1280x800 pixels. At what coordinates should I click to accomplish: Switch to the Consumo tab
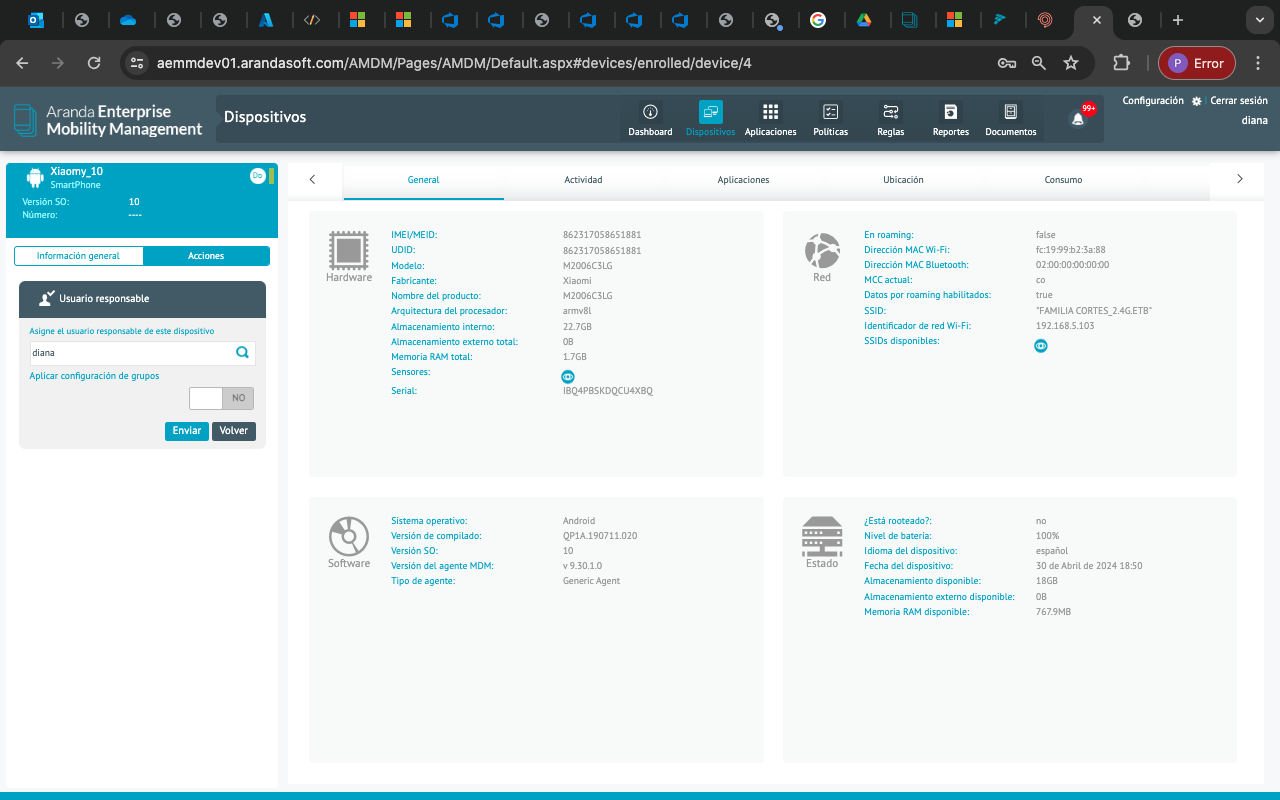(x=1063, y=180)
